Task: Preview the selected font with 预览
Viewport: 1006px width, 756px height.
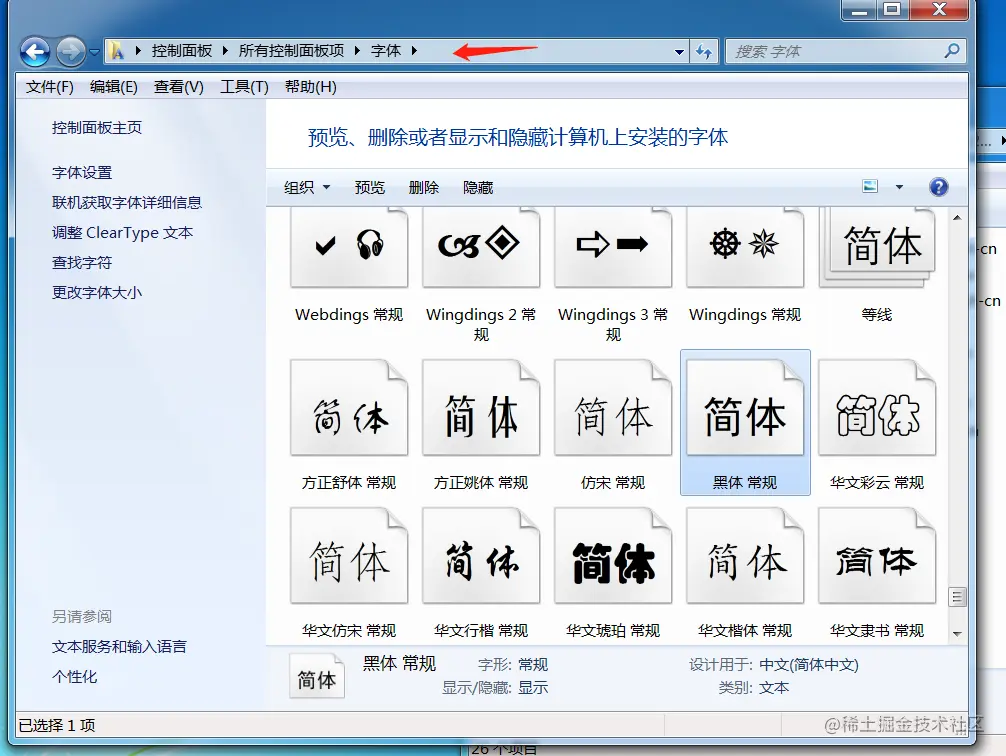Action: 370,187
